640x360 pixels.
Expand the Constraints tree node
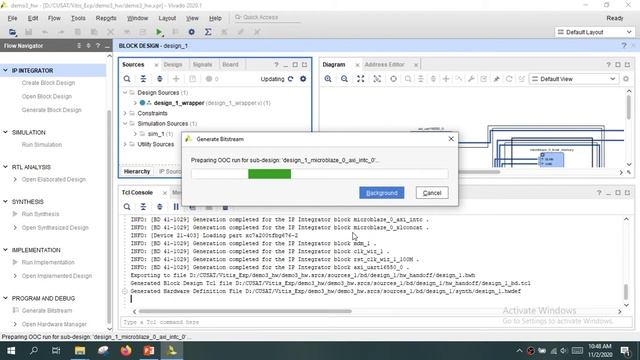(x=125, y=113)
